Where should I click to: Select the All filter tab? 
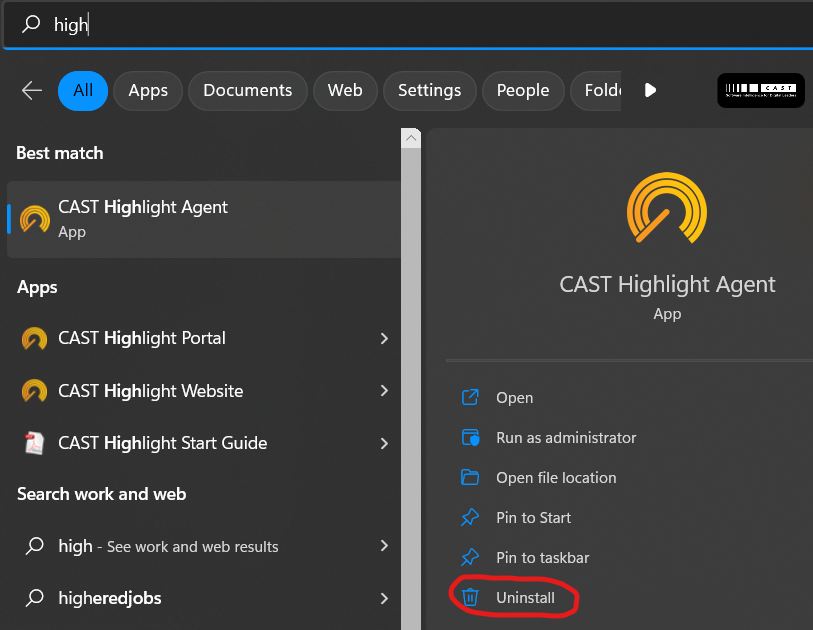tap(83, 91)
